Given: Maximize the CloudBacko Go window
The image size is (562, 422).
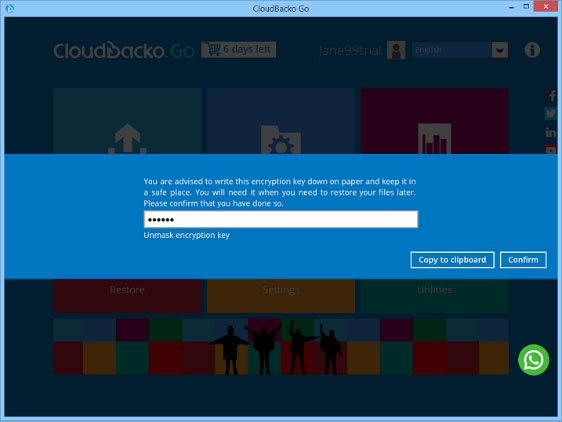Looking at the screenshot, I should click(x=526, y=6).
